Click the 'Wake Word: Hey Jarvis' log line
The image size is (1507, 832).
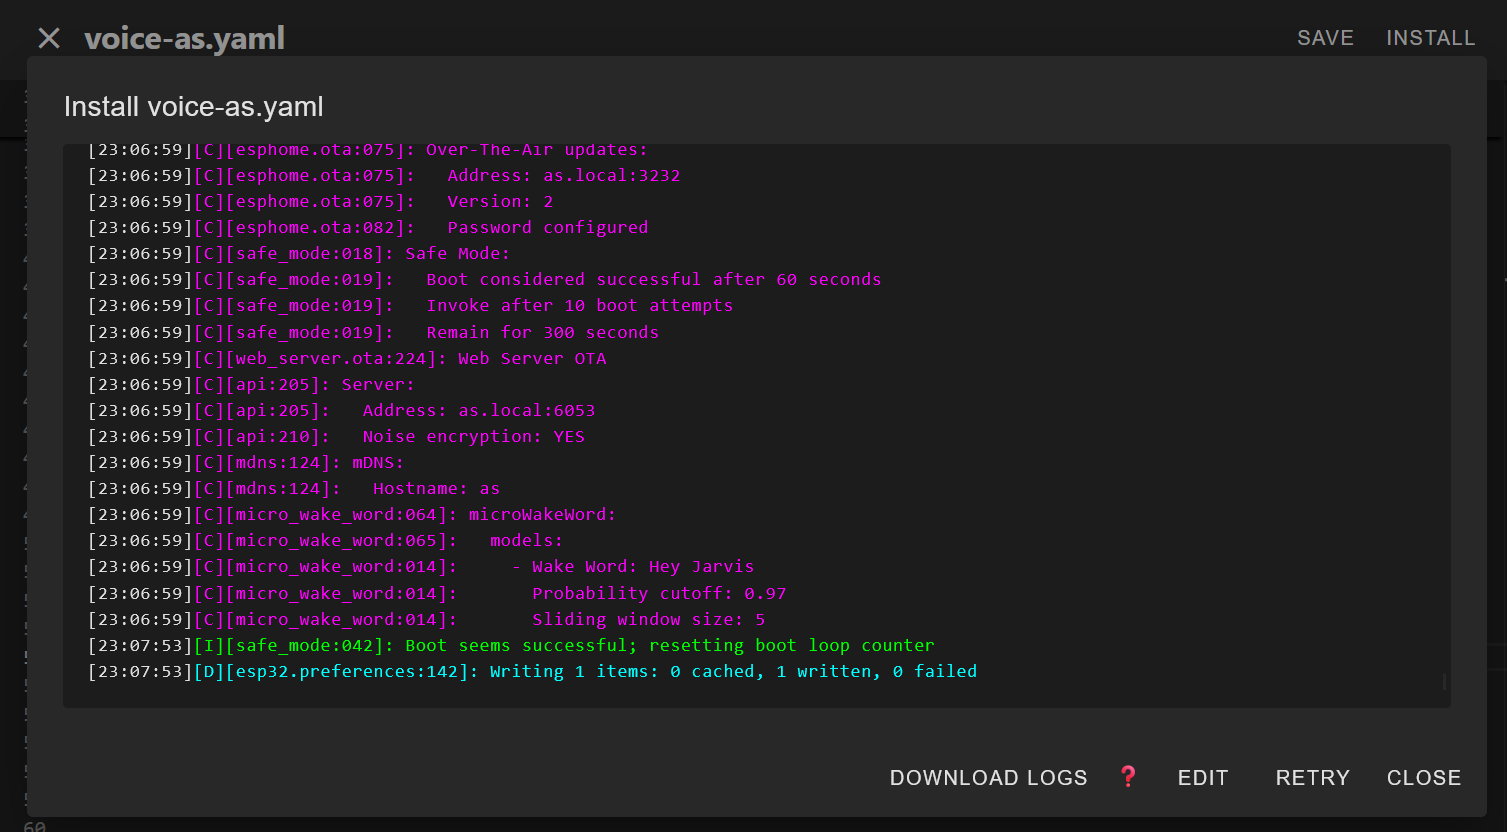tap(642, 567)
